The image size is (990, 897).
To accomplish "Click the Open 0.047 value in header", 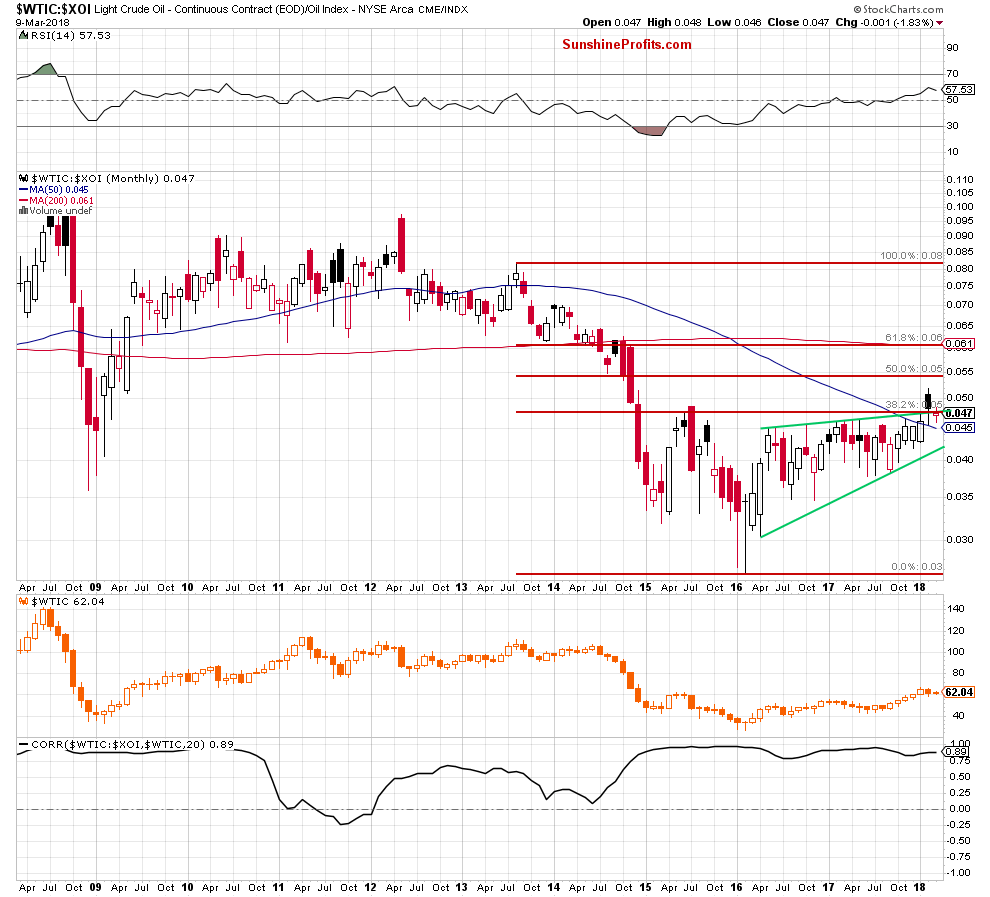I will tap(611, 22).
